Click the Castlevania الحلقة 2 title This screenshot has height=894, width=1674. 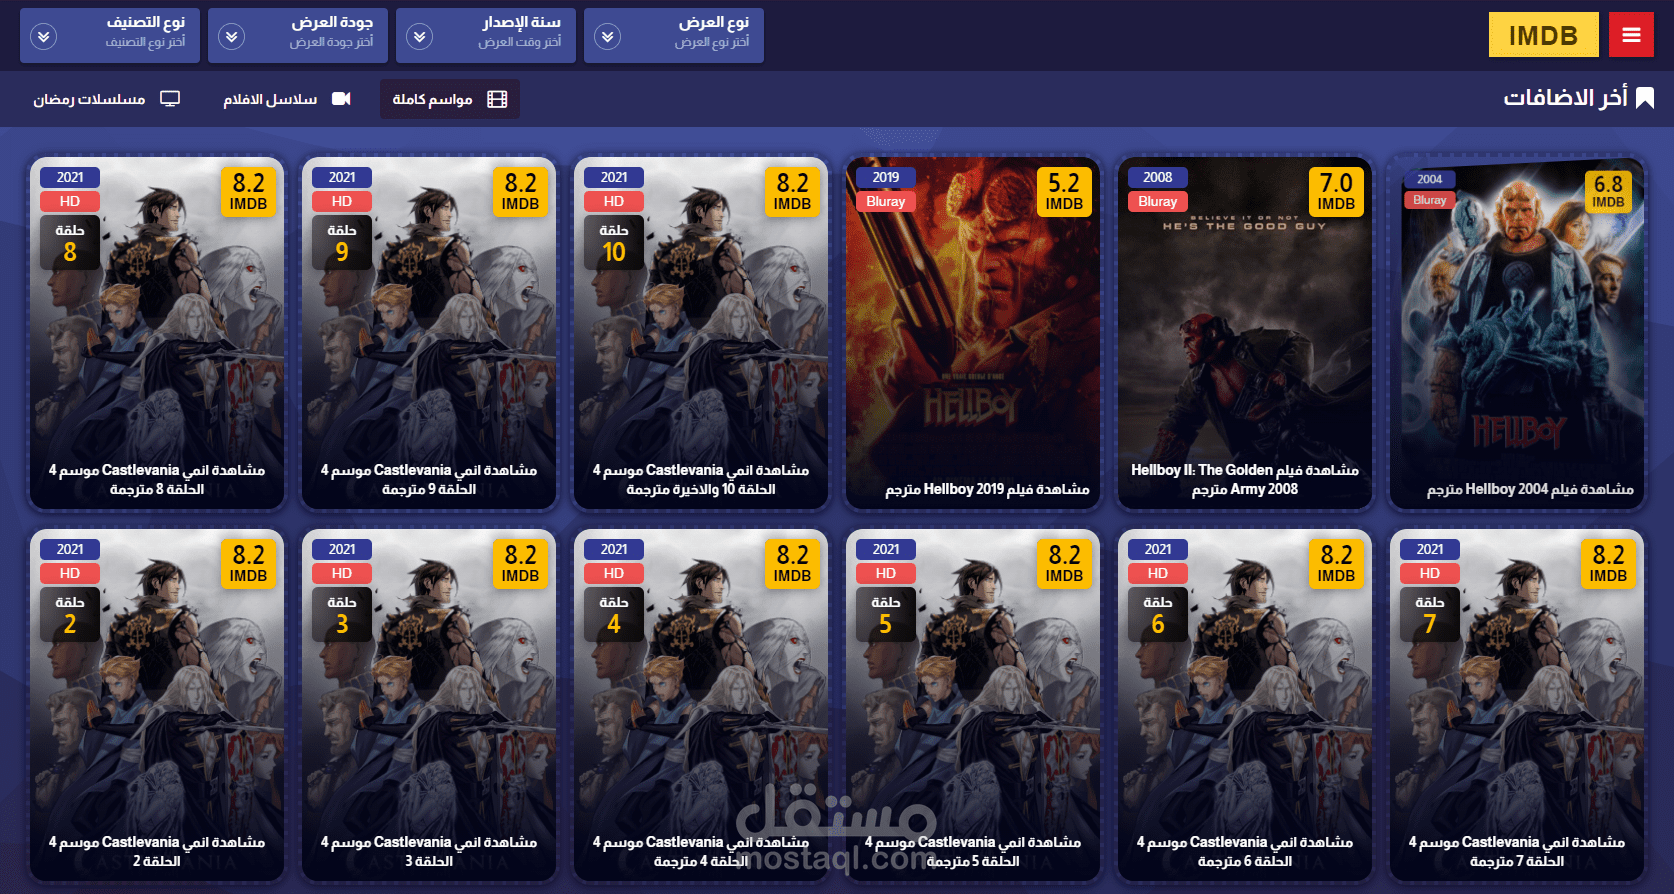(157, 851)
